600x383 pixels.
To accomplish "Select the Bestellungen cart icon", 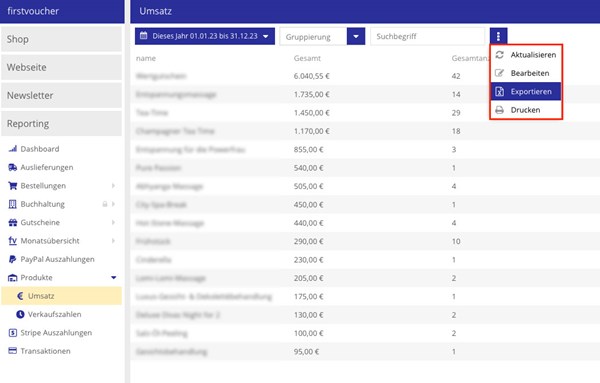I will [13, 186].
